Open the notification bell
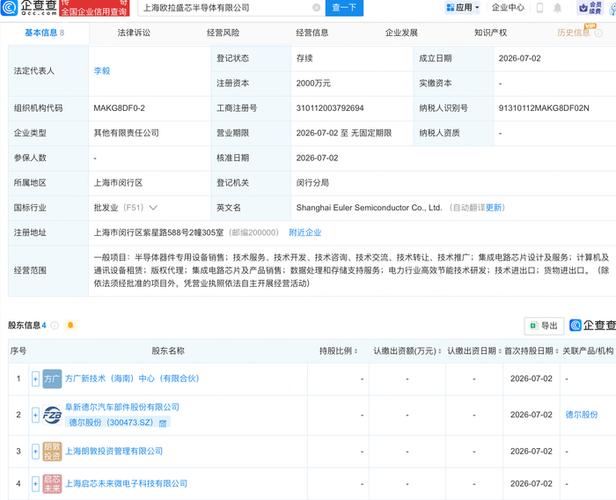The image size is (616, 500). pos(557,7)
